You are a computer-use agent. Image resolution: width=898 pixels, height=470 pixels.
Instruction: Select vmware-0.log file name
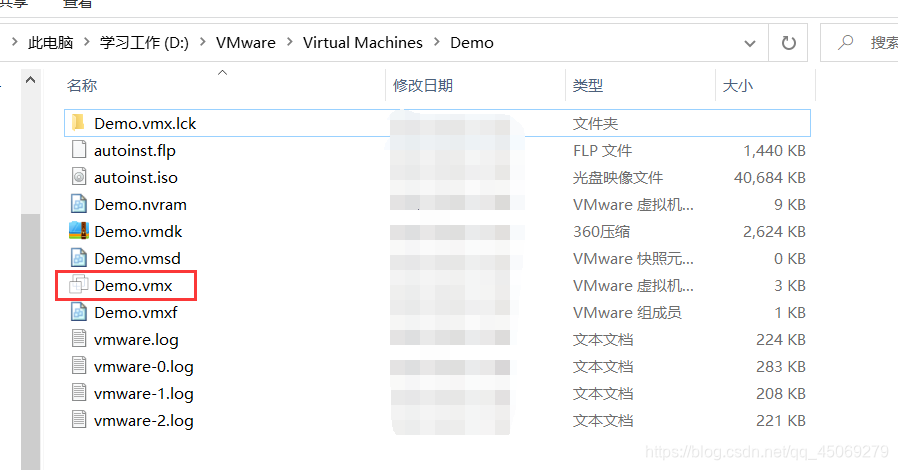point(144,366)
